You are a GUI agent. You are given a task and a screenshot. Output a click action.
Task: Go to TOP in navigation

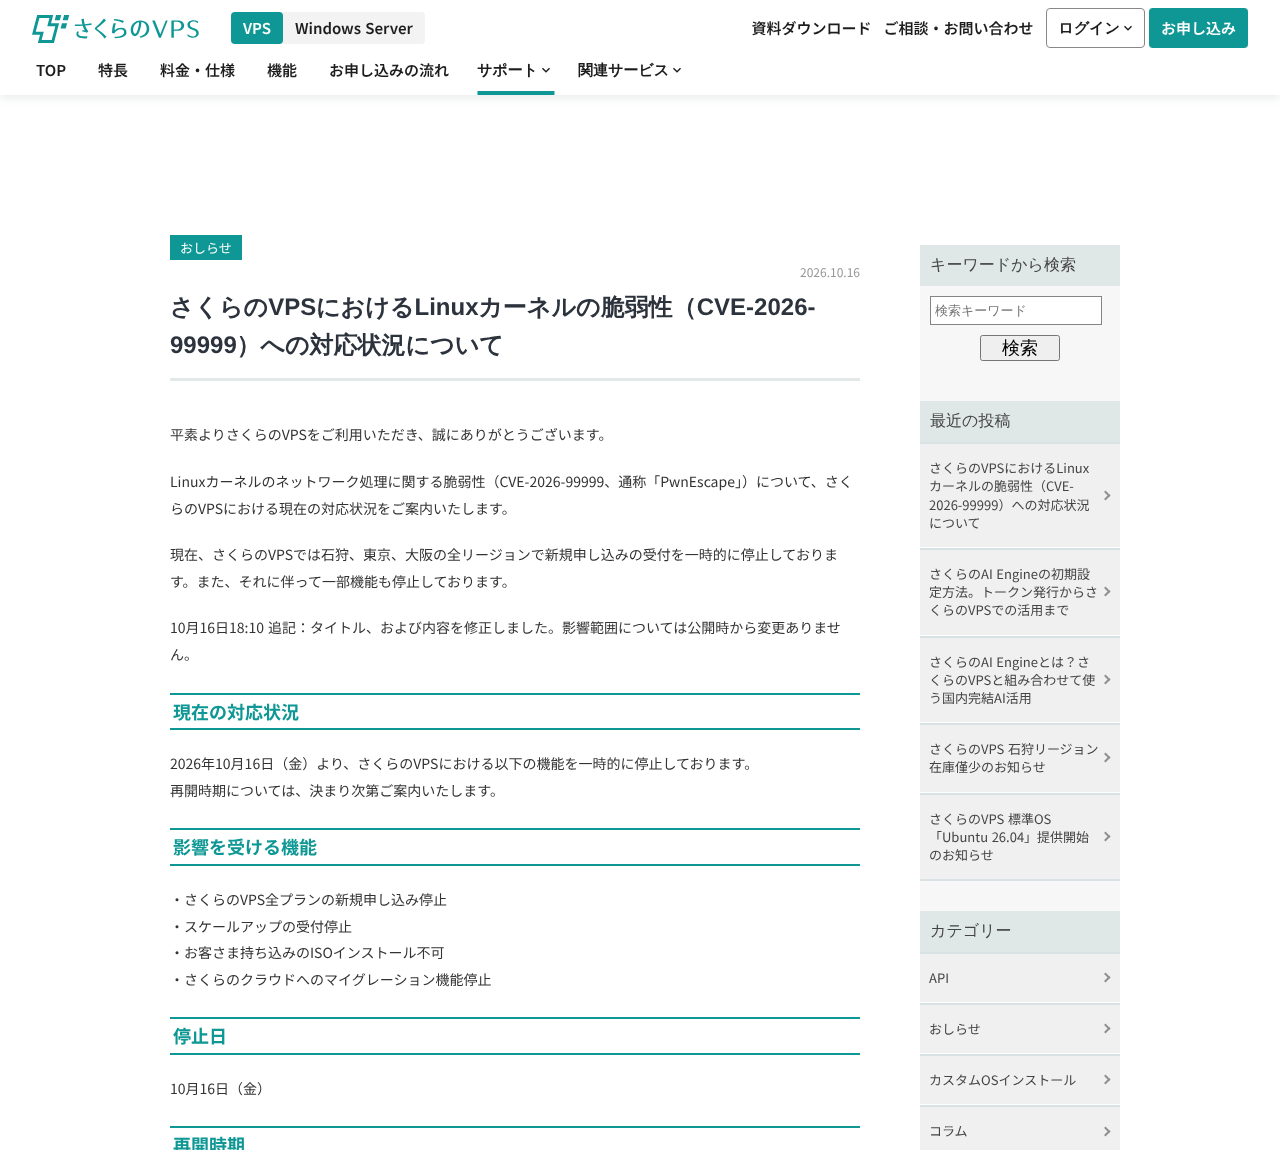coord(51,70)
